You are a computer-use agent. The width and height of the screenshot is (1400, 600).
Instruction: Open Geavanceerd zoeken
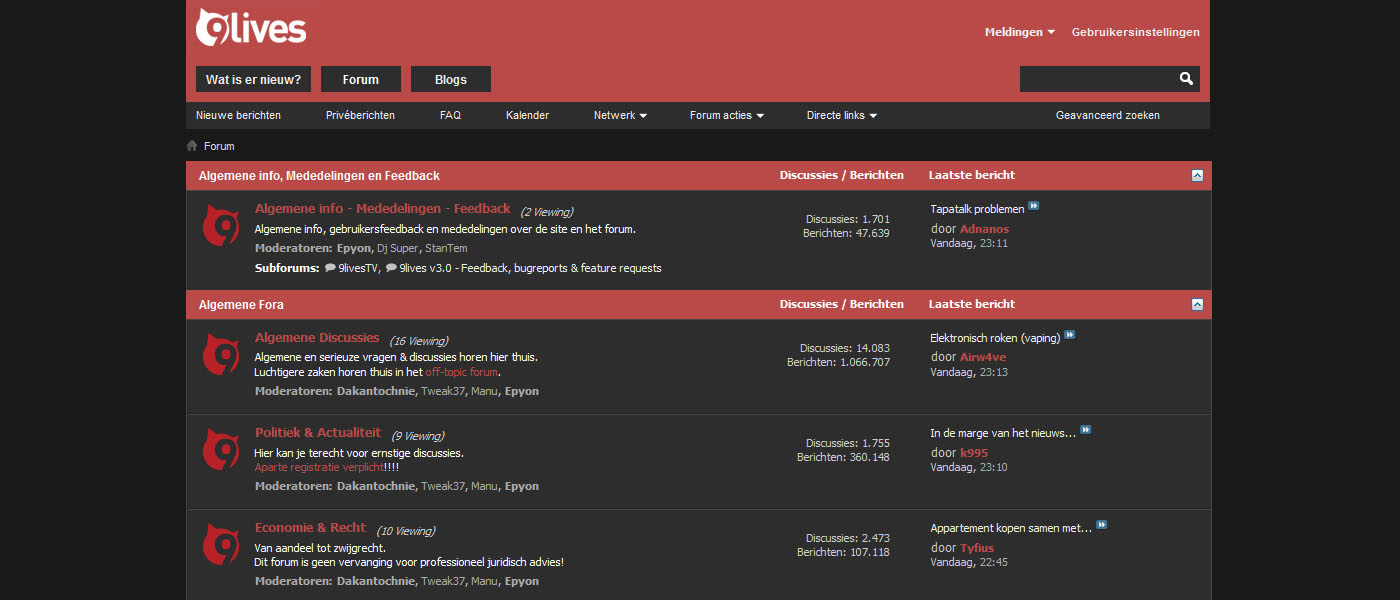(1106, 115)
